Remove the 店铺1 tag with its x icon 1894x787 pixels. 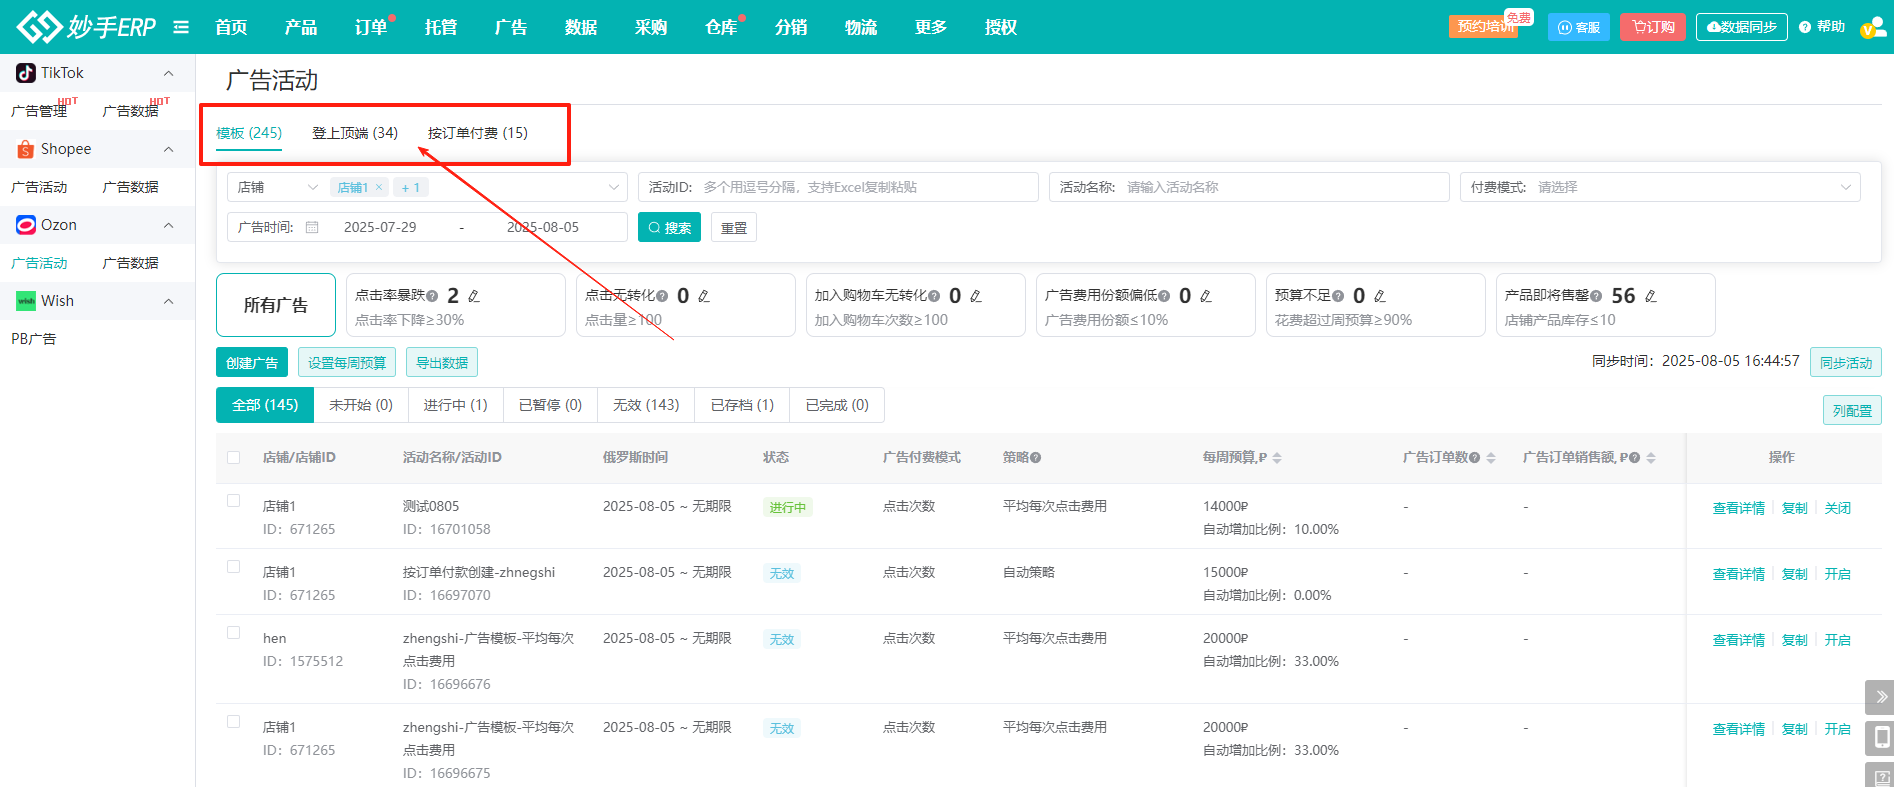[x=379, y=187]
